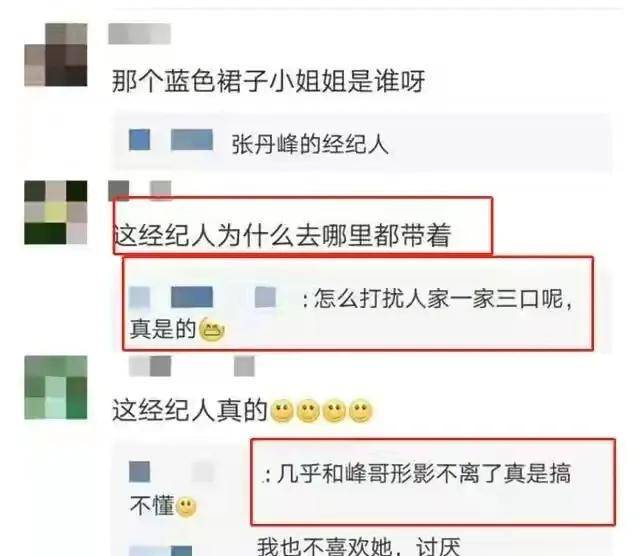Viewport: 640px width, 556px height.
Task: Select comment 这经纪人为什么去哪里都带着
Action: tap(282, 236)
